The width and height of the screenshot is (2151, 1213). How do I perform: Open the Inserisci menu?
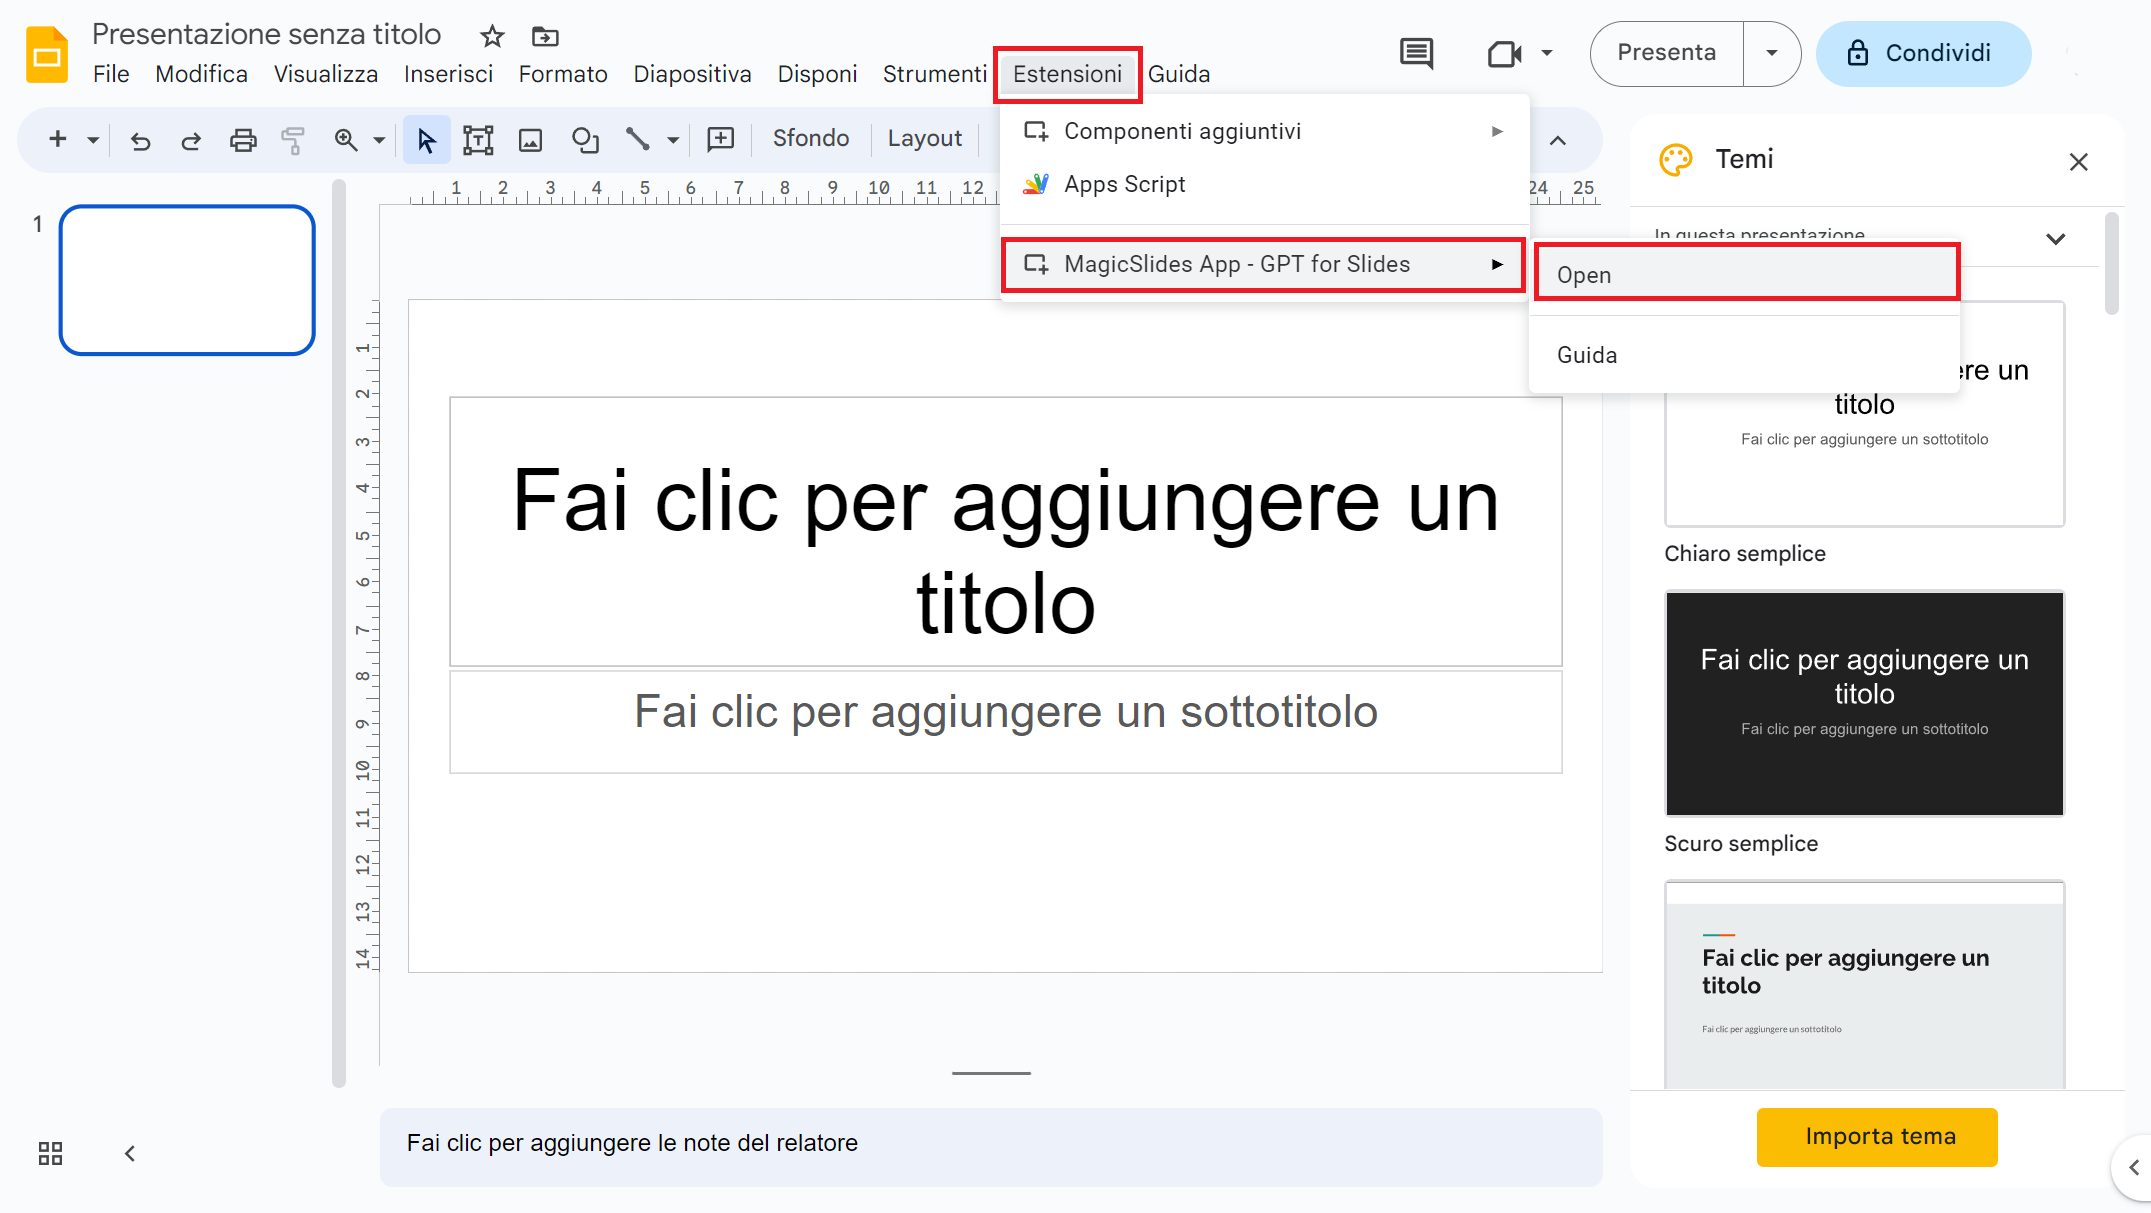pos(447,73)
